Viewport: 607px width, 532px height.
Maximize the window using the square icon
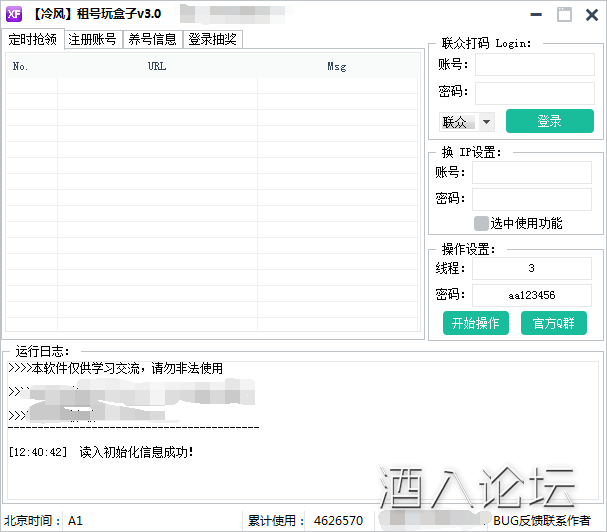tap(564, 15)
